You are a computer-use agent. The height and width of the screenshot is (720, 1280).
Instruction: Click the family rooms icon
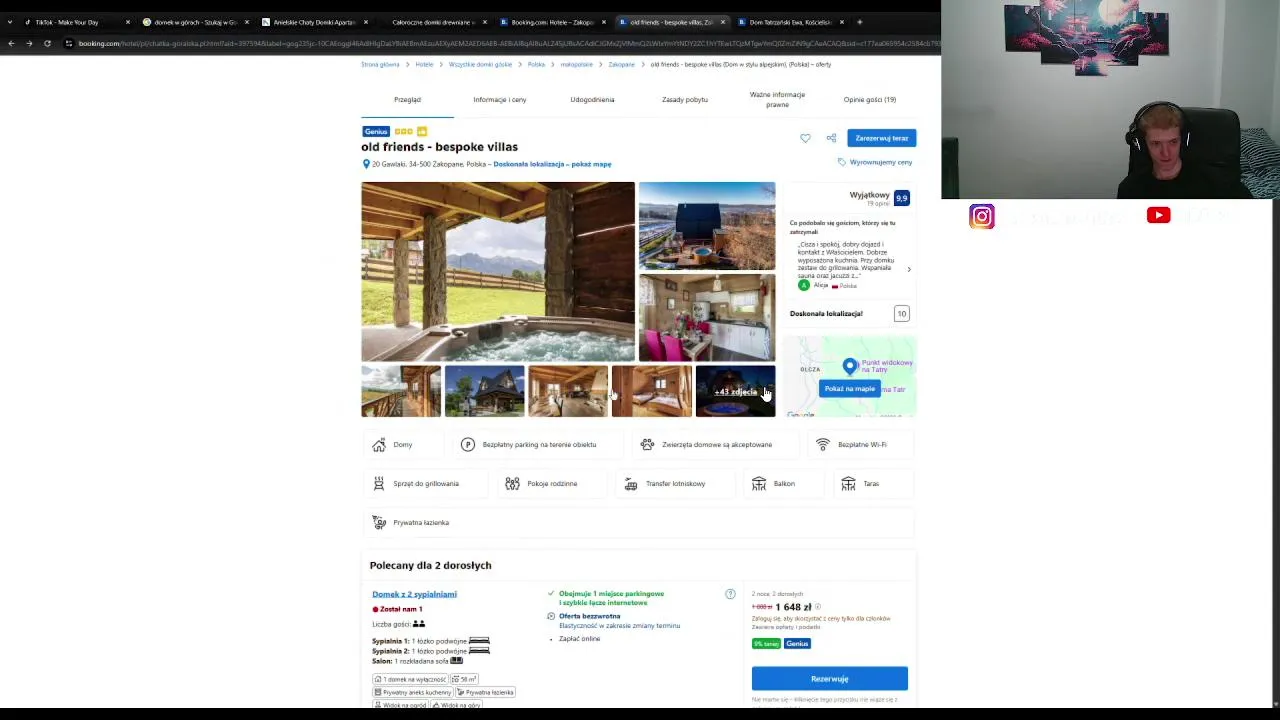click(512, 484)
